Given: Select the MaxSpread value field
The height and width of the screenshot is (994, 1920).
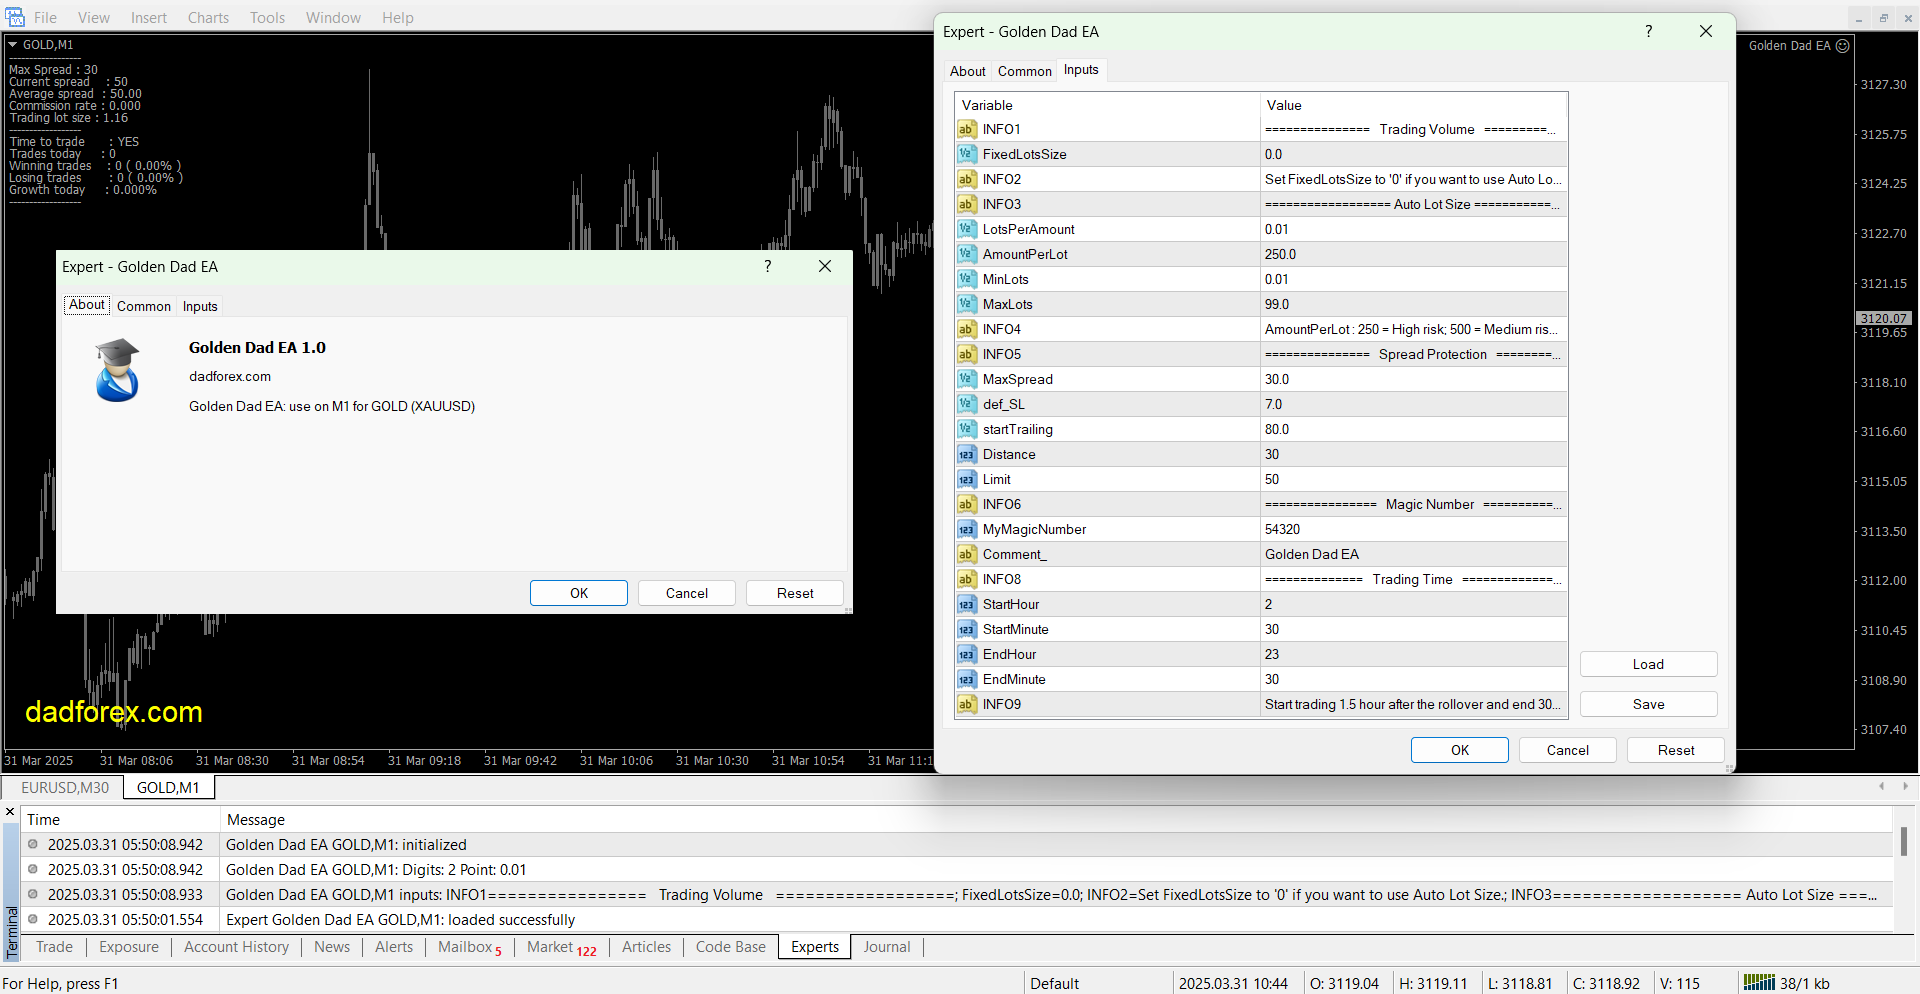Looking at the screenshot, I should click(1412, 379).
